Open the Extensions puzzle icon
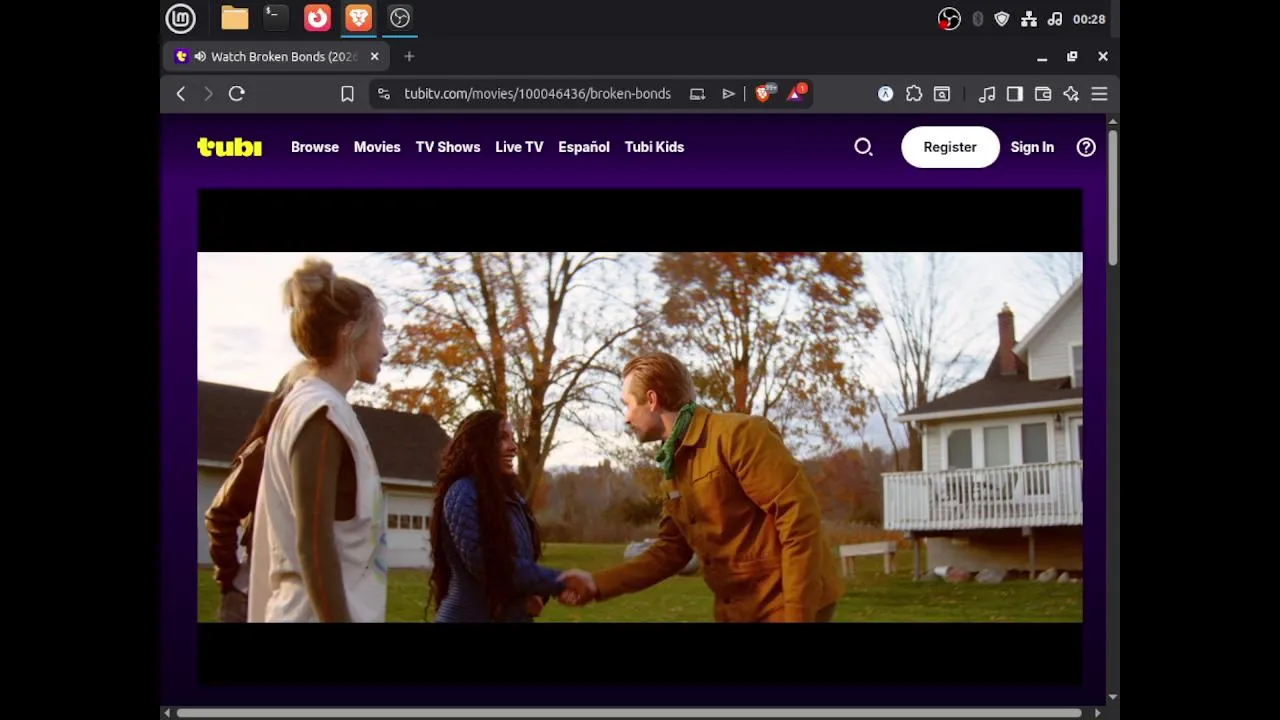Screen dimensions: 1280x720 click(913, 94)
